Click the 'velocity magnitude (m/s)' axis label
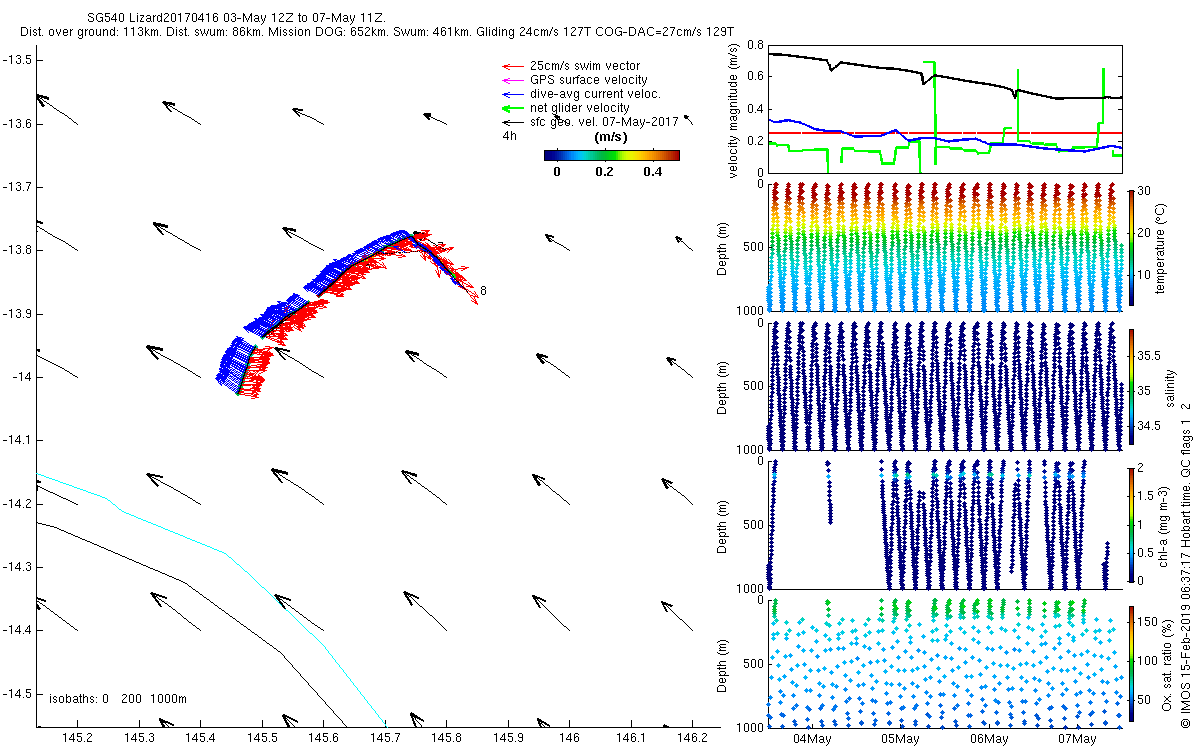The width and height of the screenshot is (1200, 750). click(x=734, y=110)
